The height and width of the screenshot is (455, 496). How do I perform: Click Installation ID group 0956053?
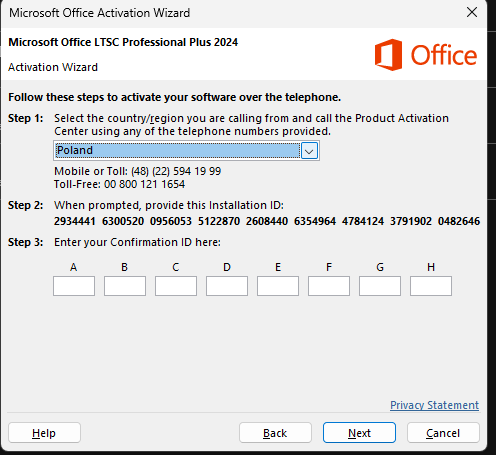tap(171, 221)
